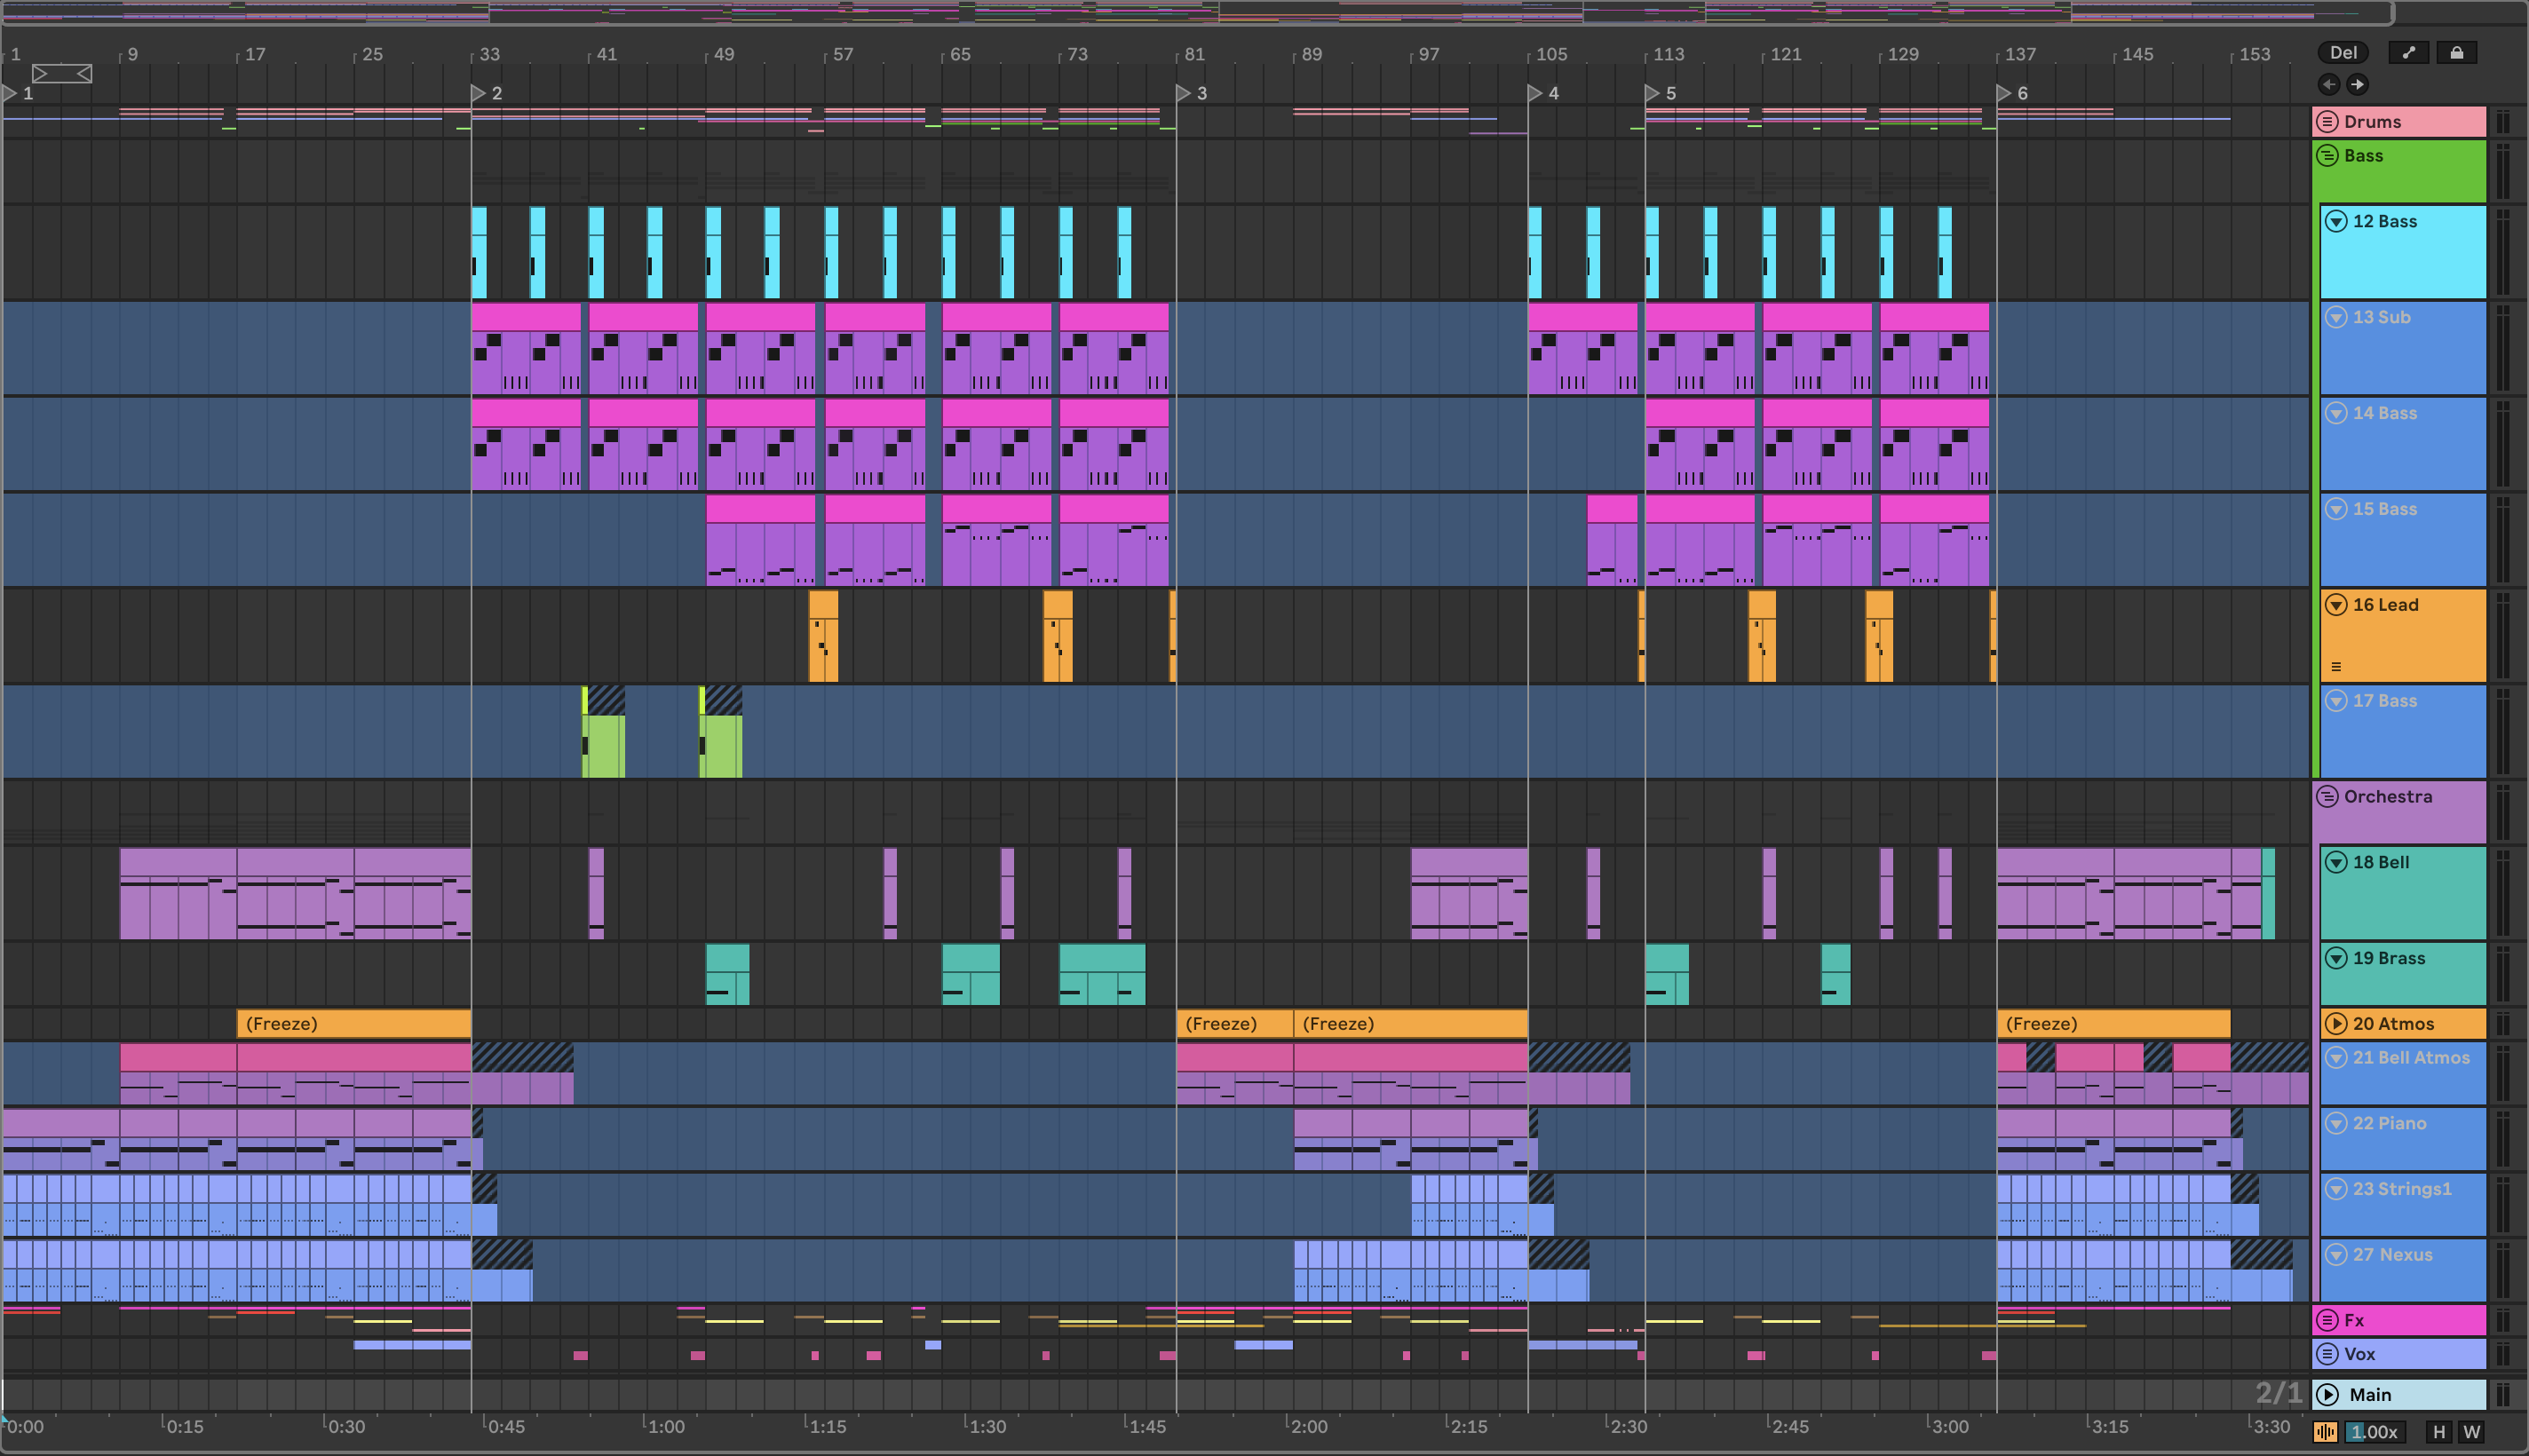Jump to locator 1 marker

tap(10, 94)
